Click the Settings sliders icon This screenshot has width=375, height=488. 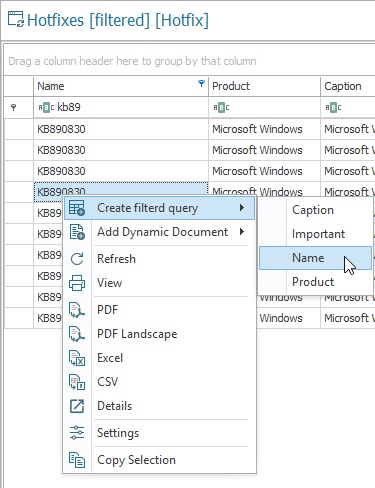click(x=77, y=433)
